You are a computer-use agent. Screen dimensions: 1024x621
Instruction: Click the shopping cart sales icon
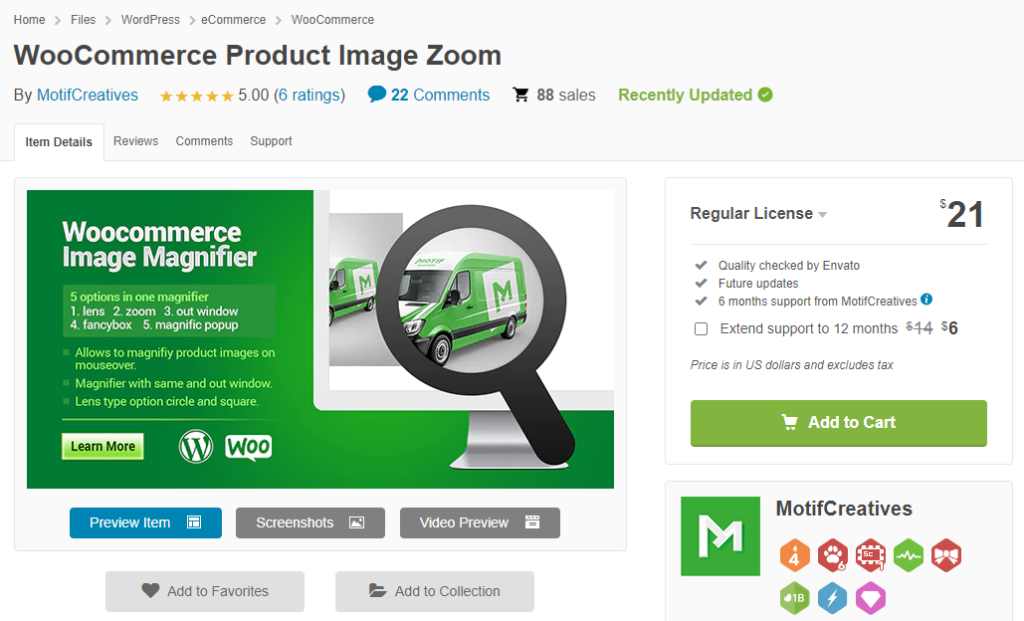[x=520, y=95]
